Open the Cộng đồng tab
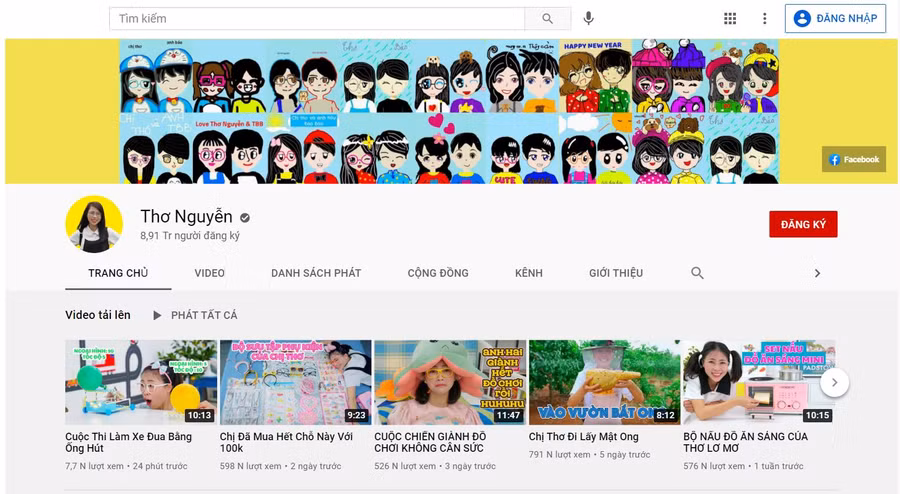 [438, 273]
